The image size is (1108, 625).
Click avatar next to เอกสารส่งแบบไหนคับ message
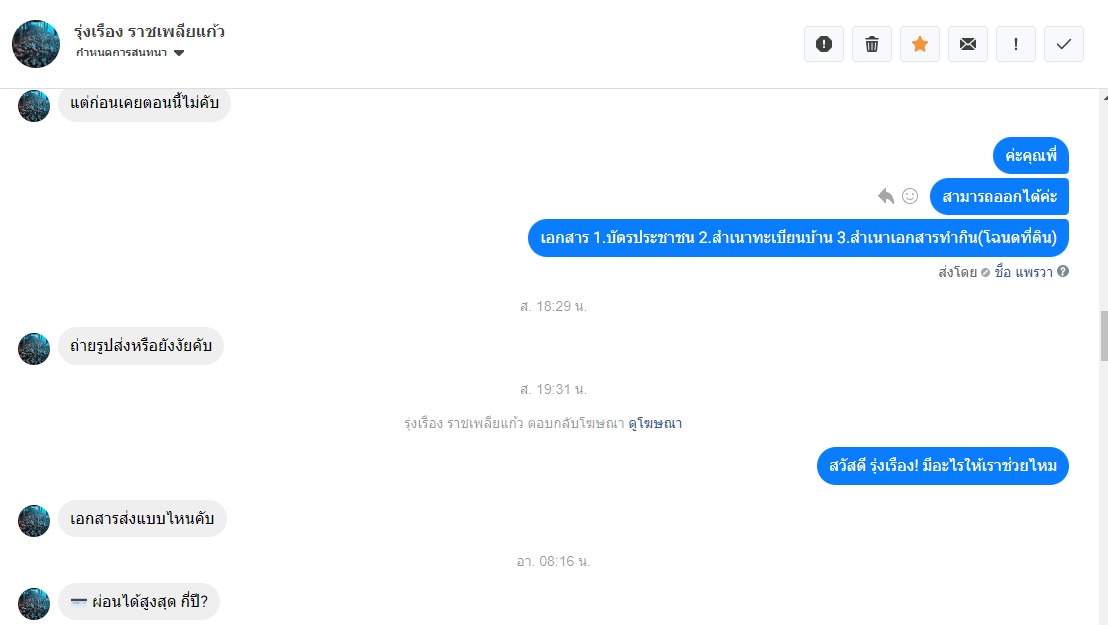pyautogui.click(x=34, y=521)
